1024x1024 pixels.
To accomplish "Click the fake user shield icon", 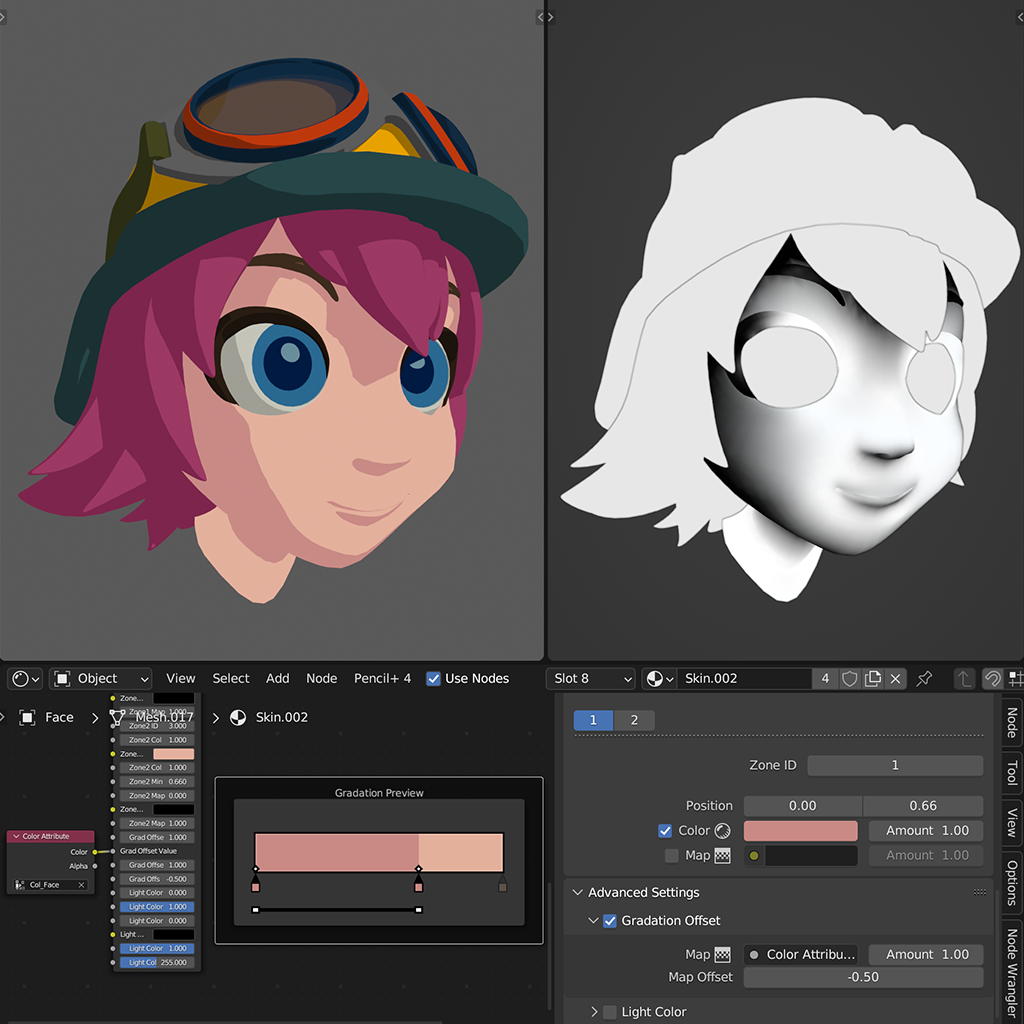I will [850, 678].
